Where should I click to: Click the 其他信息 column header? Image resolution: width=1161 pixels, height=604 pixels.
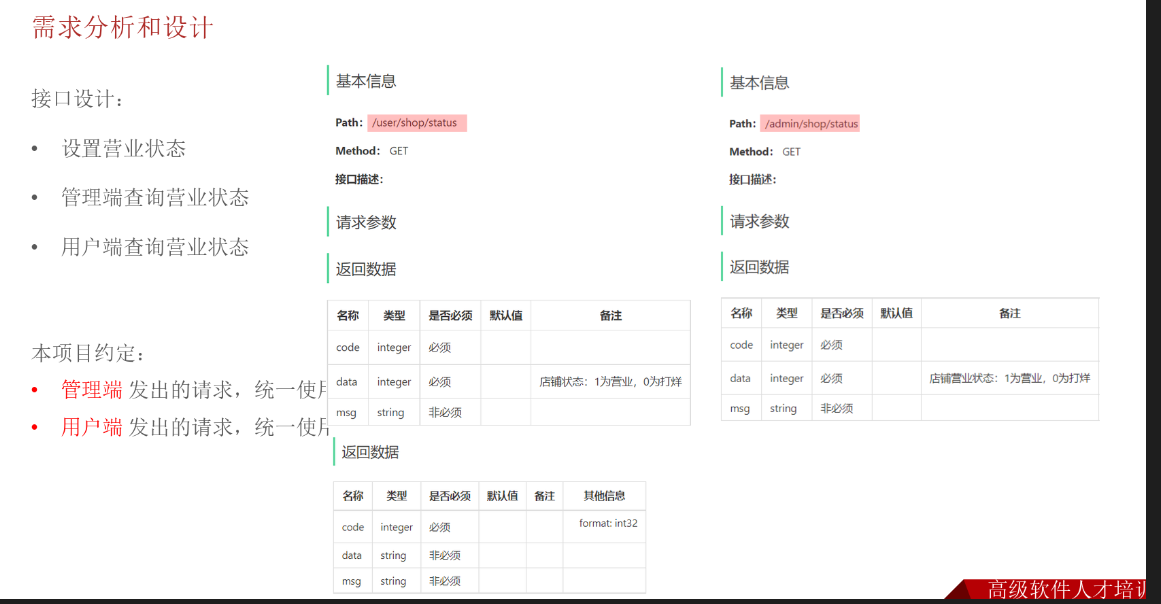[604, 496]
